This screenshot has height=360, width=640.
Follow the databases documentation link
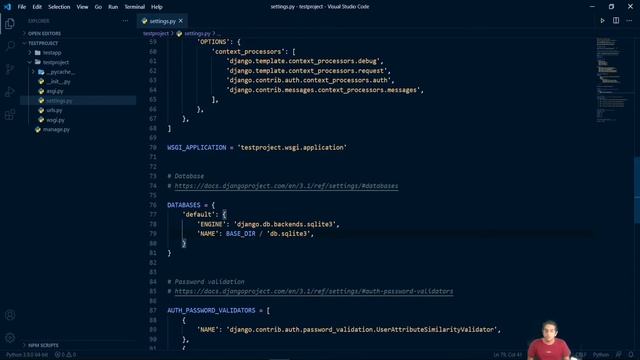click(x=286, y=186)
